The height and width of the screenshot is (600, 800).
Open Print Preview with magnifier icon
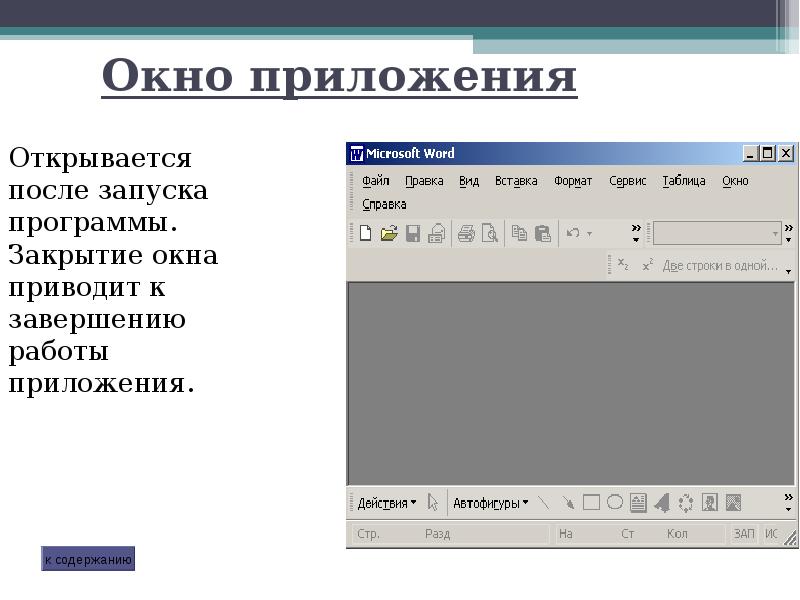(489, 234)
